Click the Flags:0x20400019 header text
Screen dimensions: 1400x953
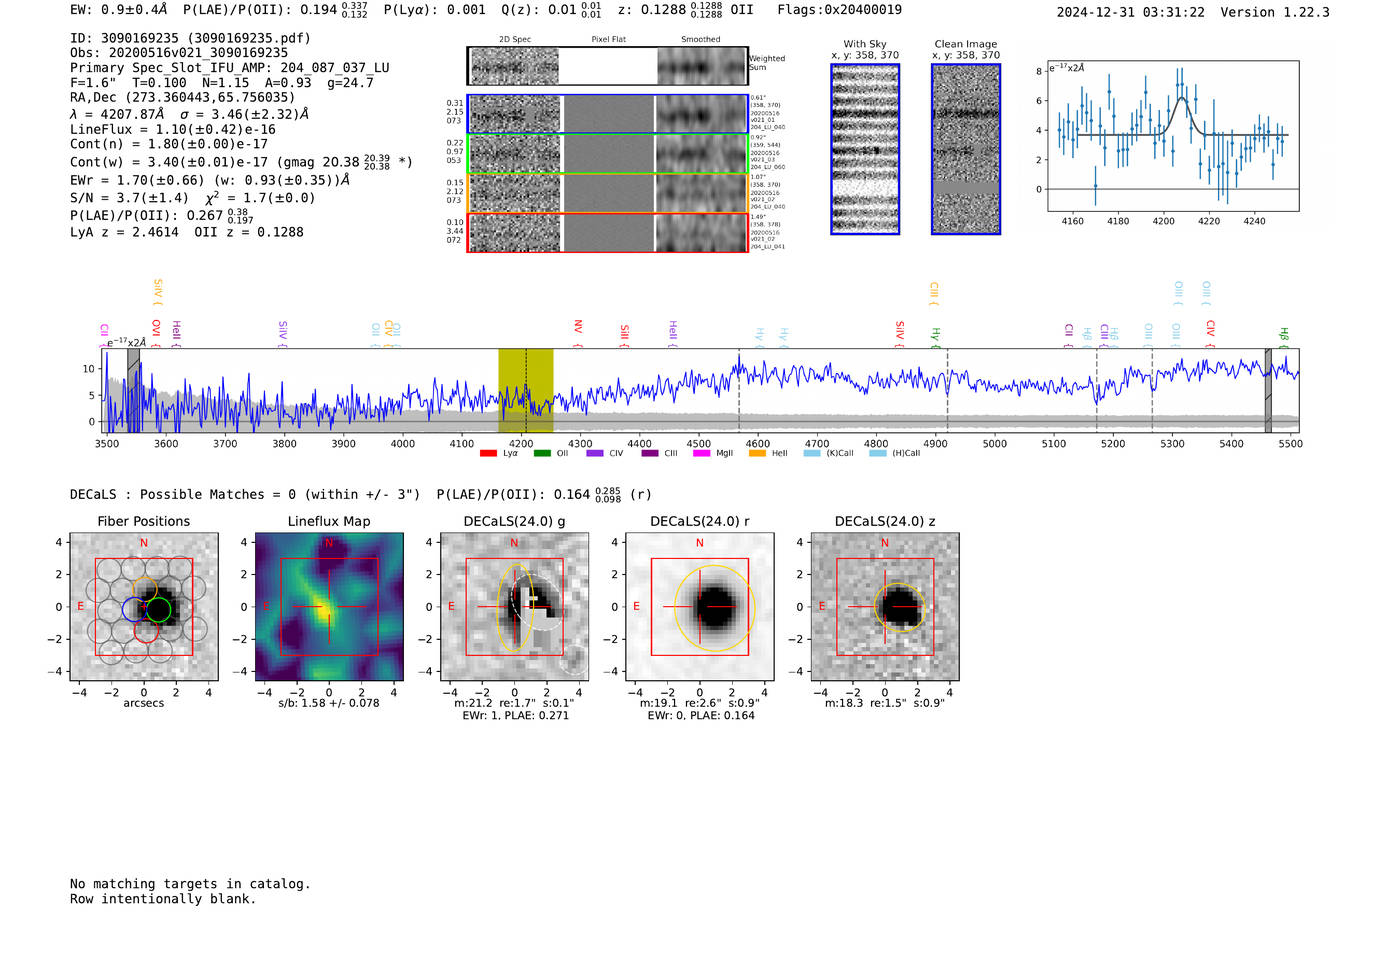coord(840,10)
